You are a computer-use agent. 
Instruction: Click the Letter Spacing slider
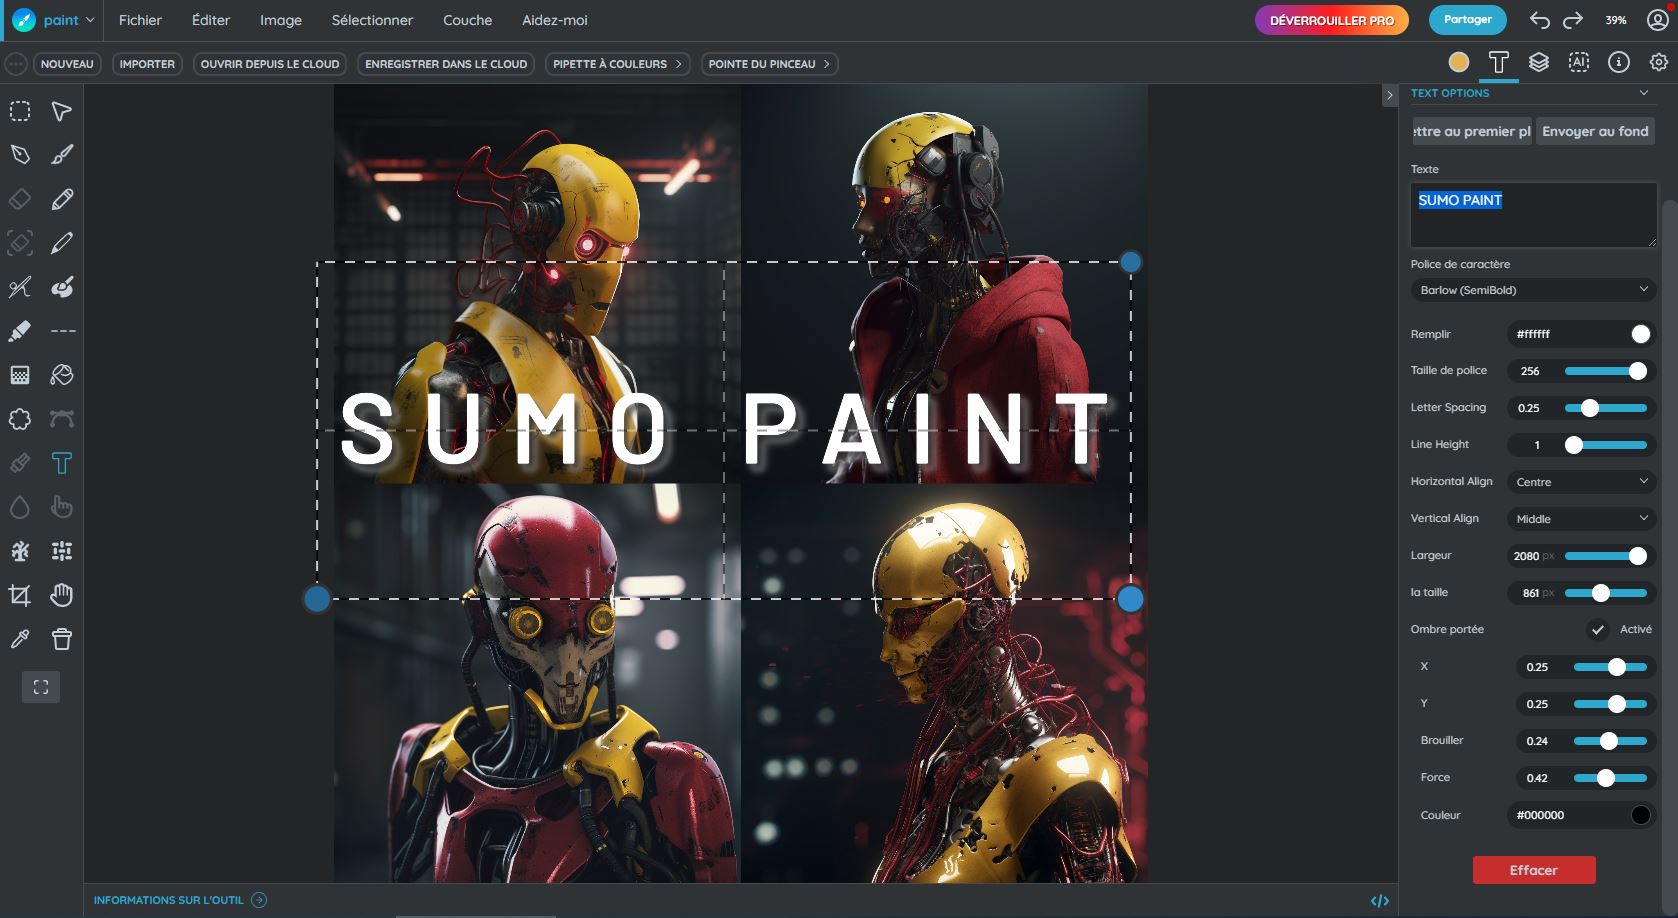coord(1606,408)
